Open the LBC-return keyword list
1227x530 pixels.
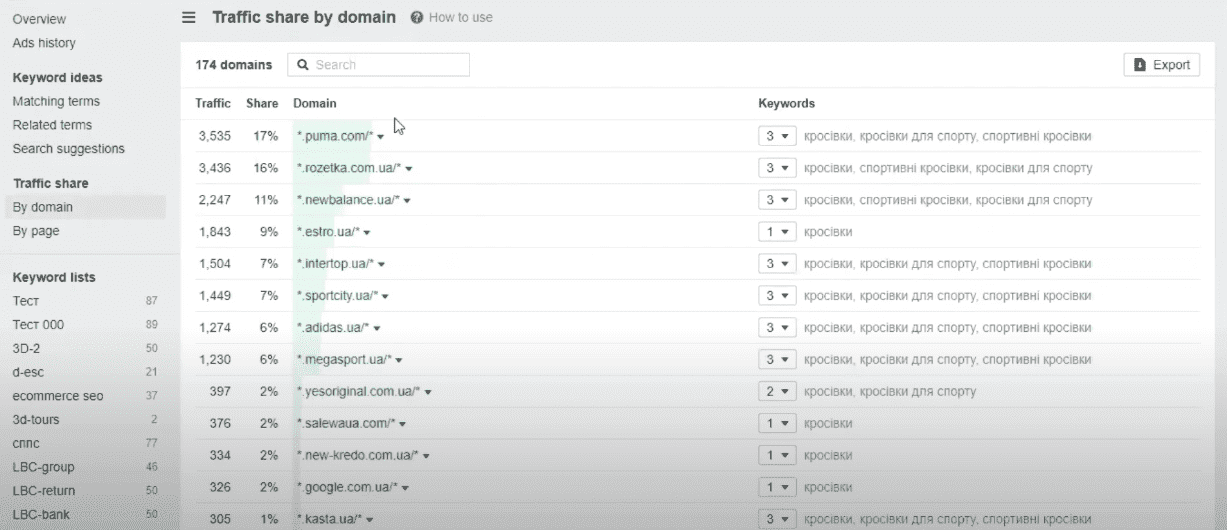[x=44, y=491]
